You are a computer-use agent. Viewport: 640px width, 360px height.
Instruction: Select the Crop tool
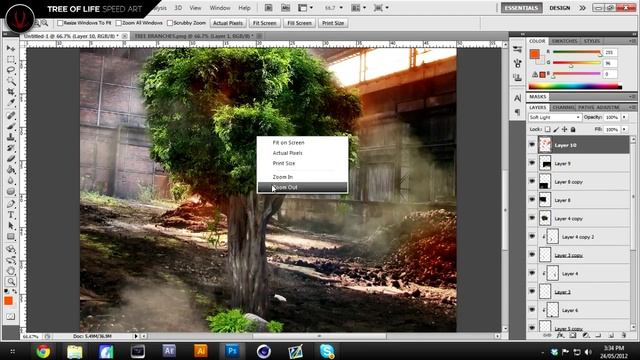[x=11, y=92]
